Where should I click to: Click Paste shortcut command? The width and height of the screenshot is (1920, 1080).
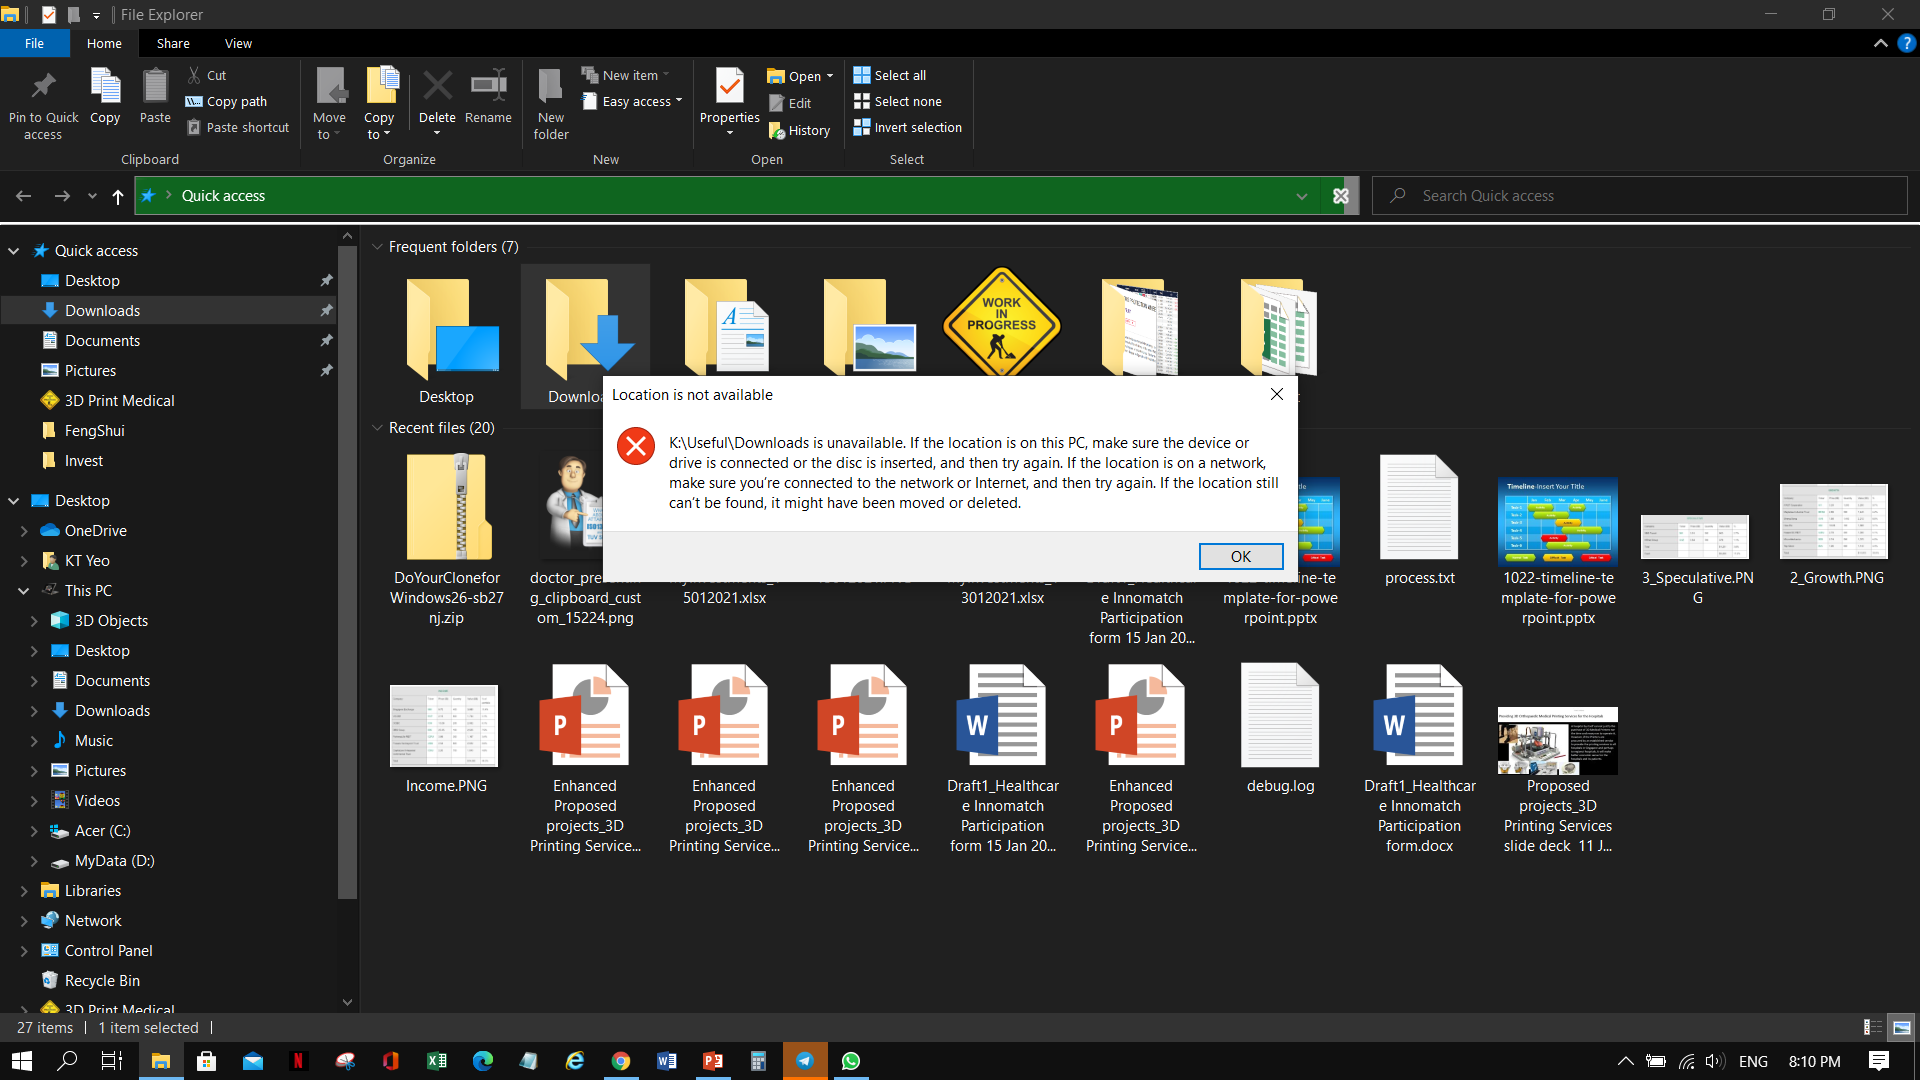pos(238,127)
